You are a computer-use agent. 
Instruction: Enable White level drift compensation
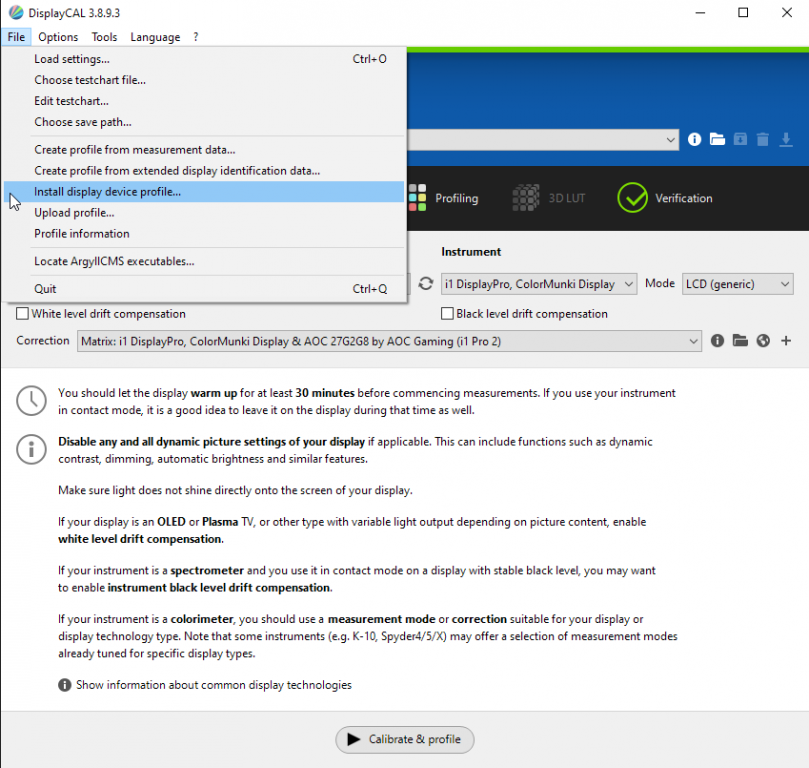pos(23,314)
